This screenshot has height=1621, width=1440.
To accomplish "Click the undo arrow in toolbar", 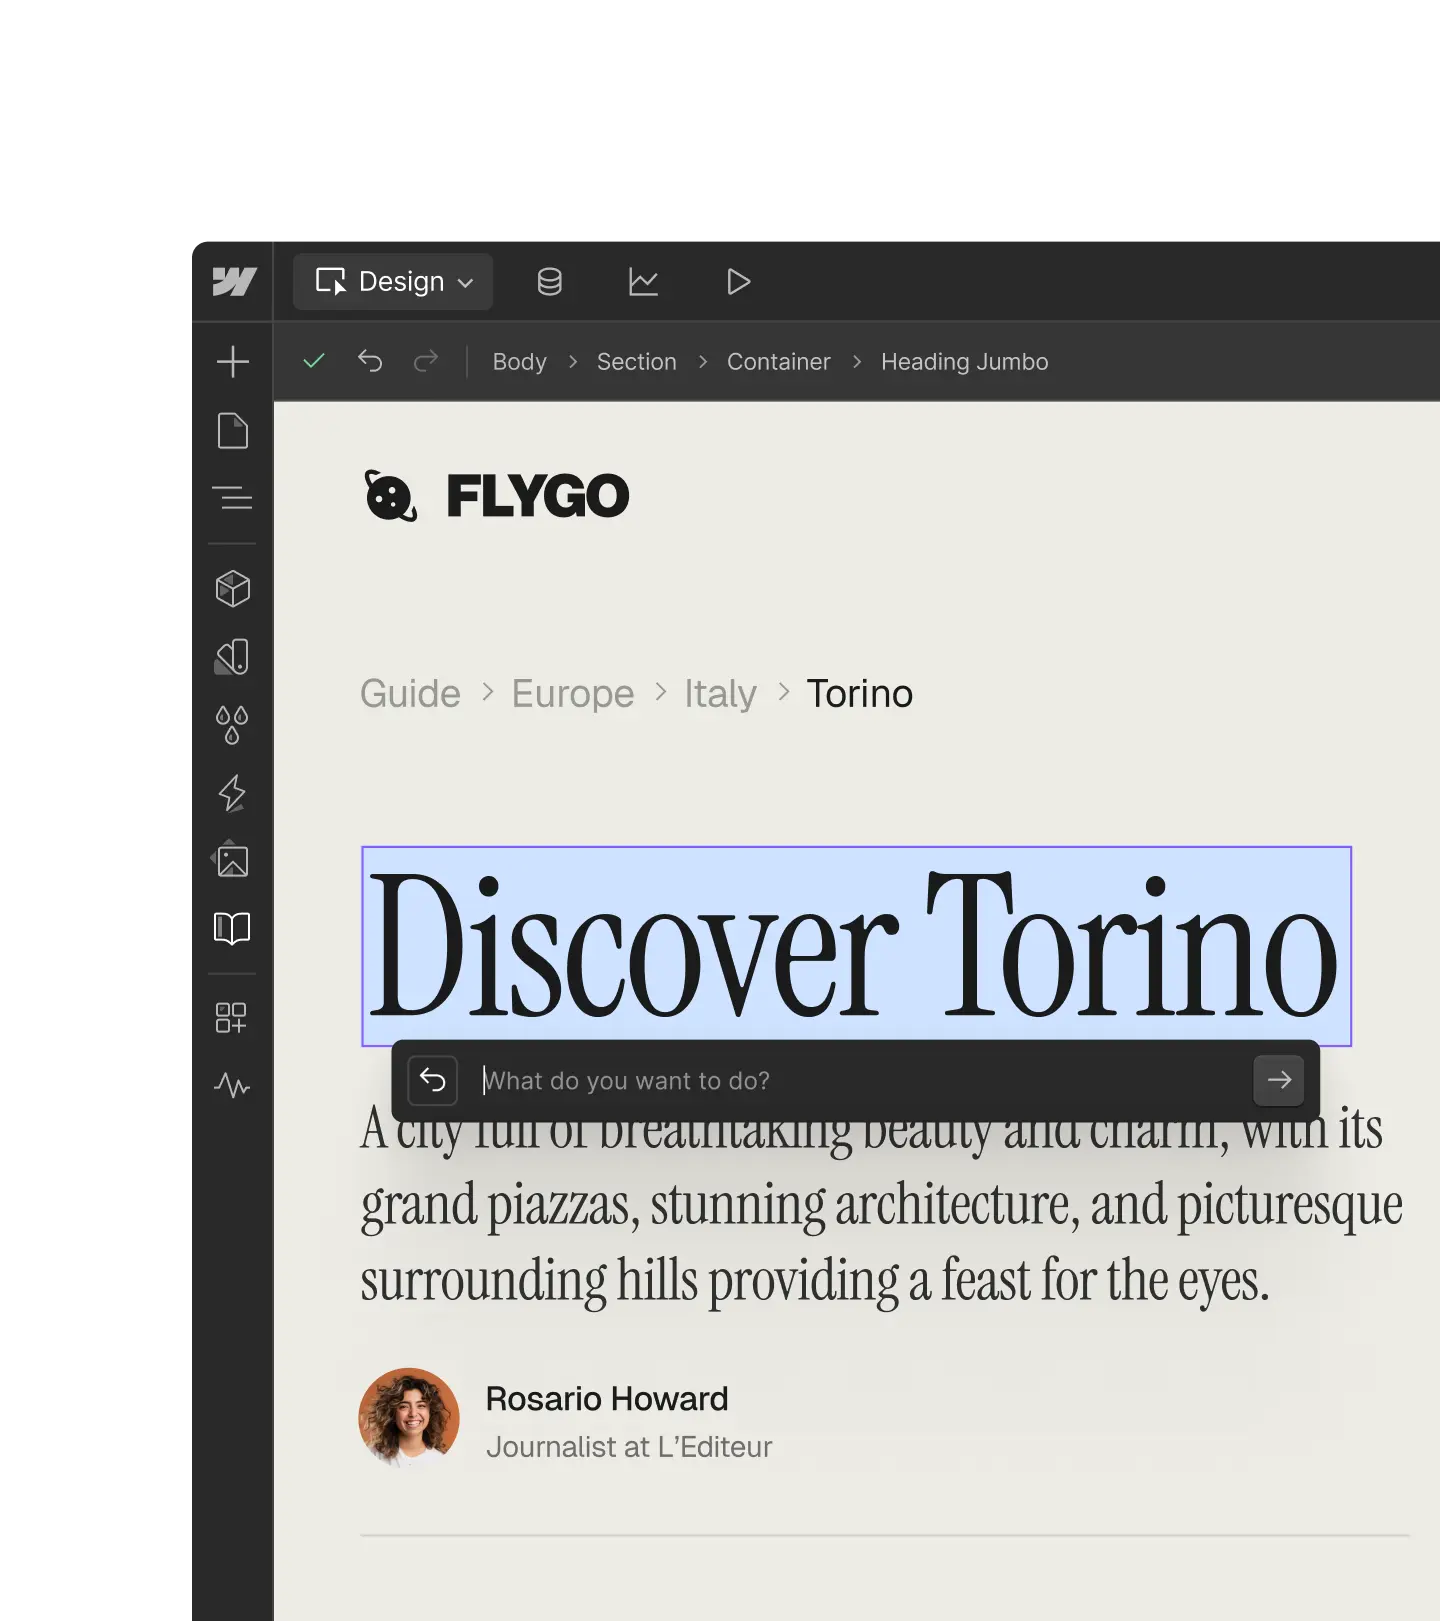I will tap(370, 361).
